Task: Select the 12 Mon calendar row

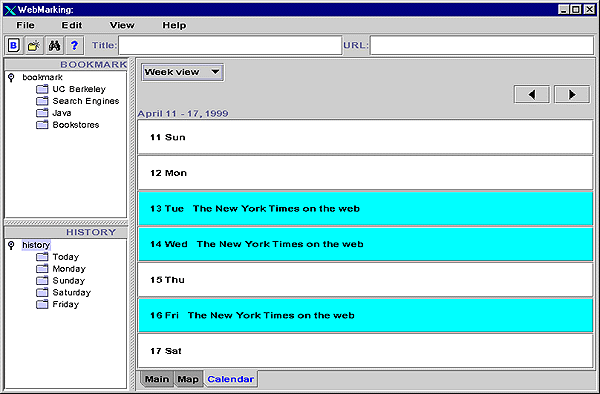Action: (x=365, y=173)
